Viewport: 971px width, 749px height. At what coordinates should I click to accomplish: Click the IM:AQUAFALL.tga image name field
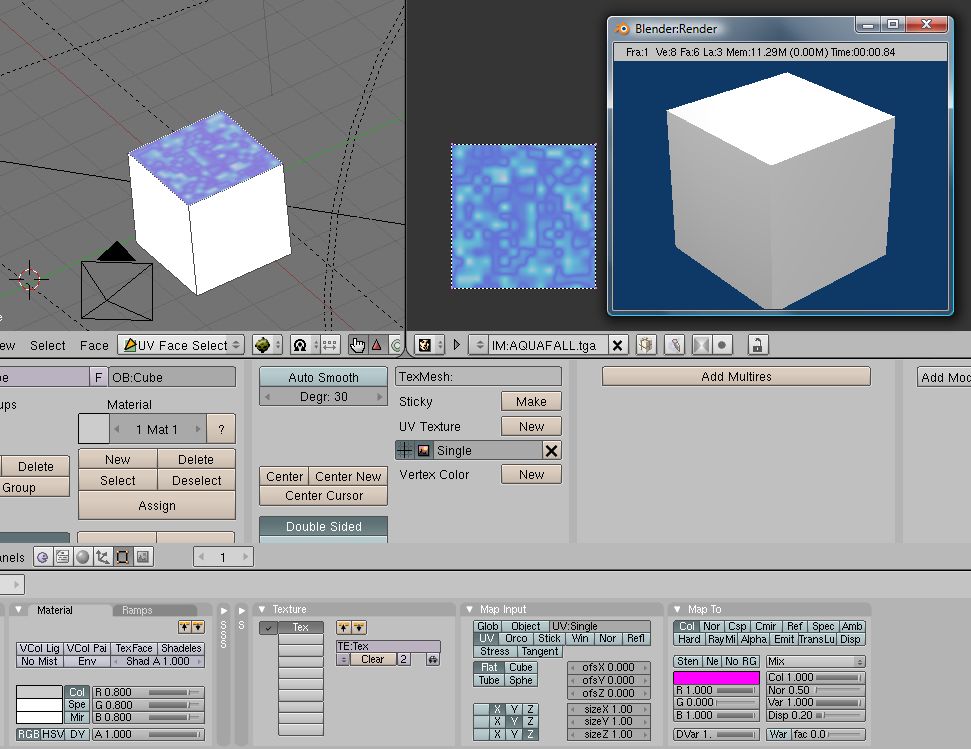pyautogui.click(x=547, y=345)
